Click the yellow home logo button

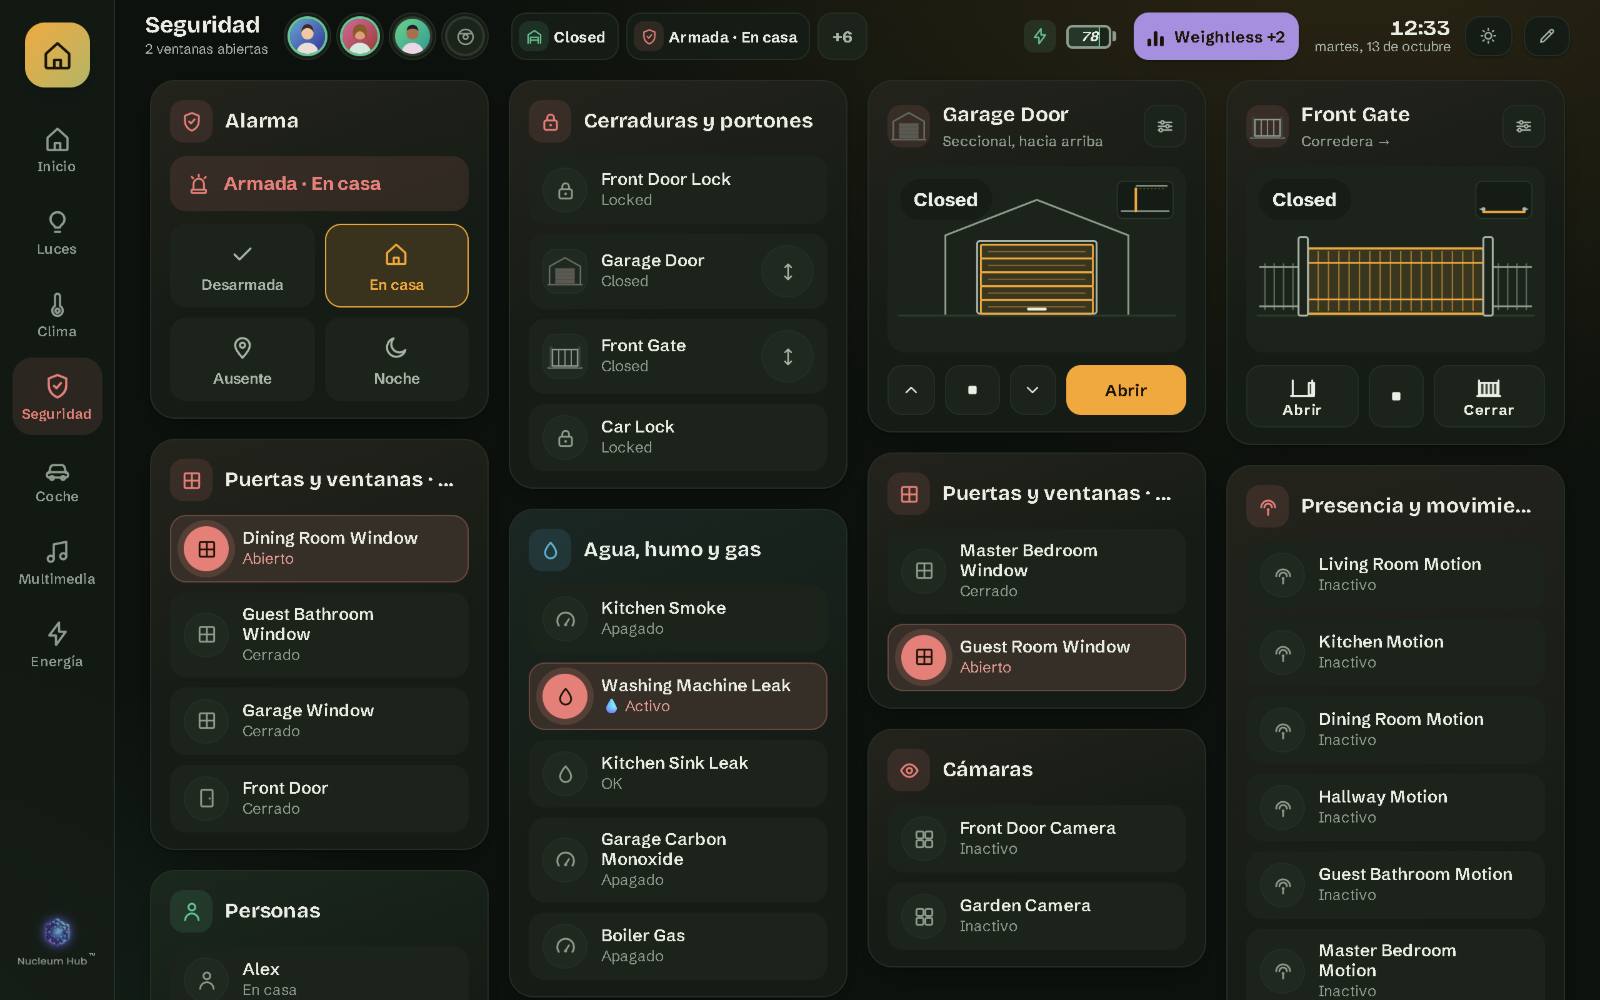click(57, 55)
